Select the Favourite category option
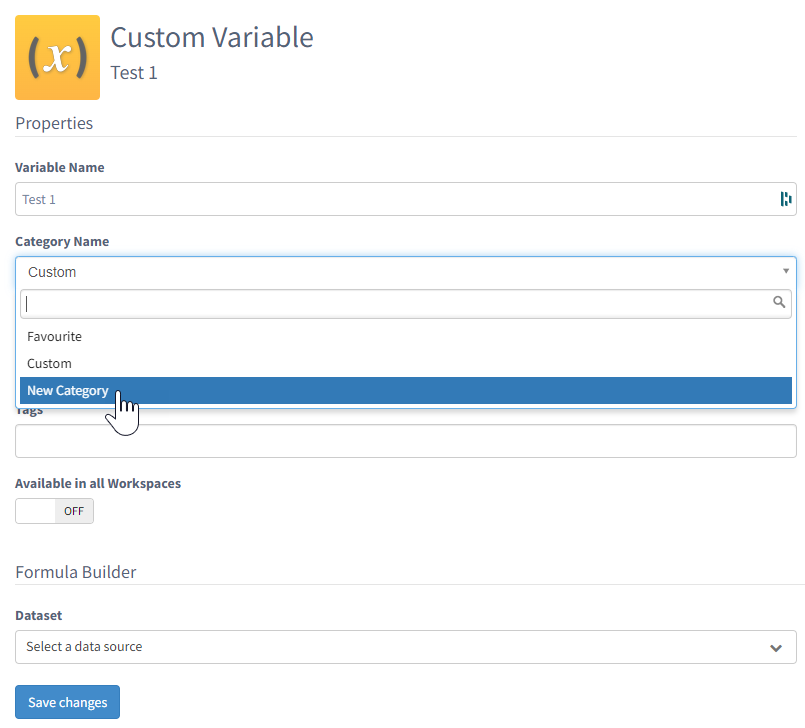The image size is (805, 728). pos(55,337)
